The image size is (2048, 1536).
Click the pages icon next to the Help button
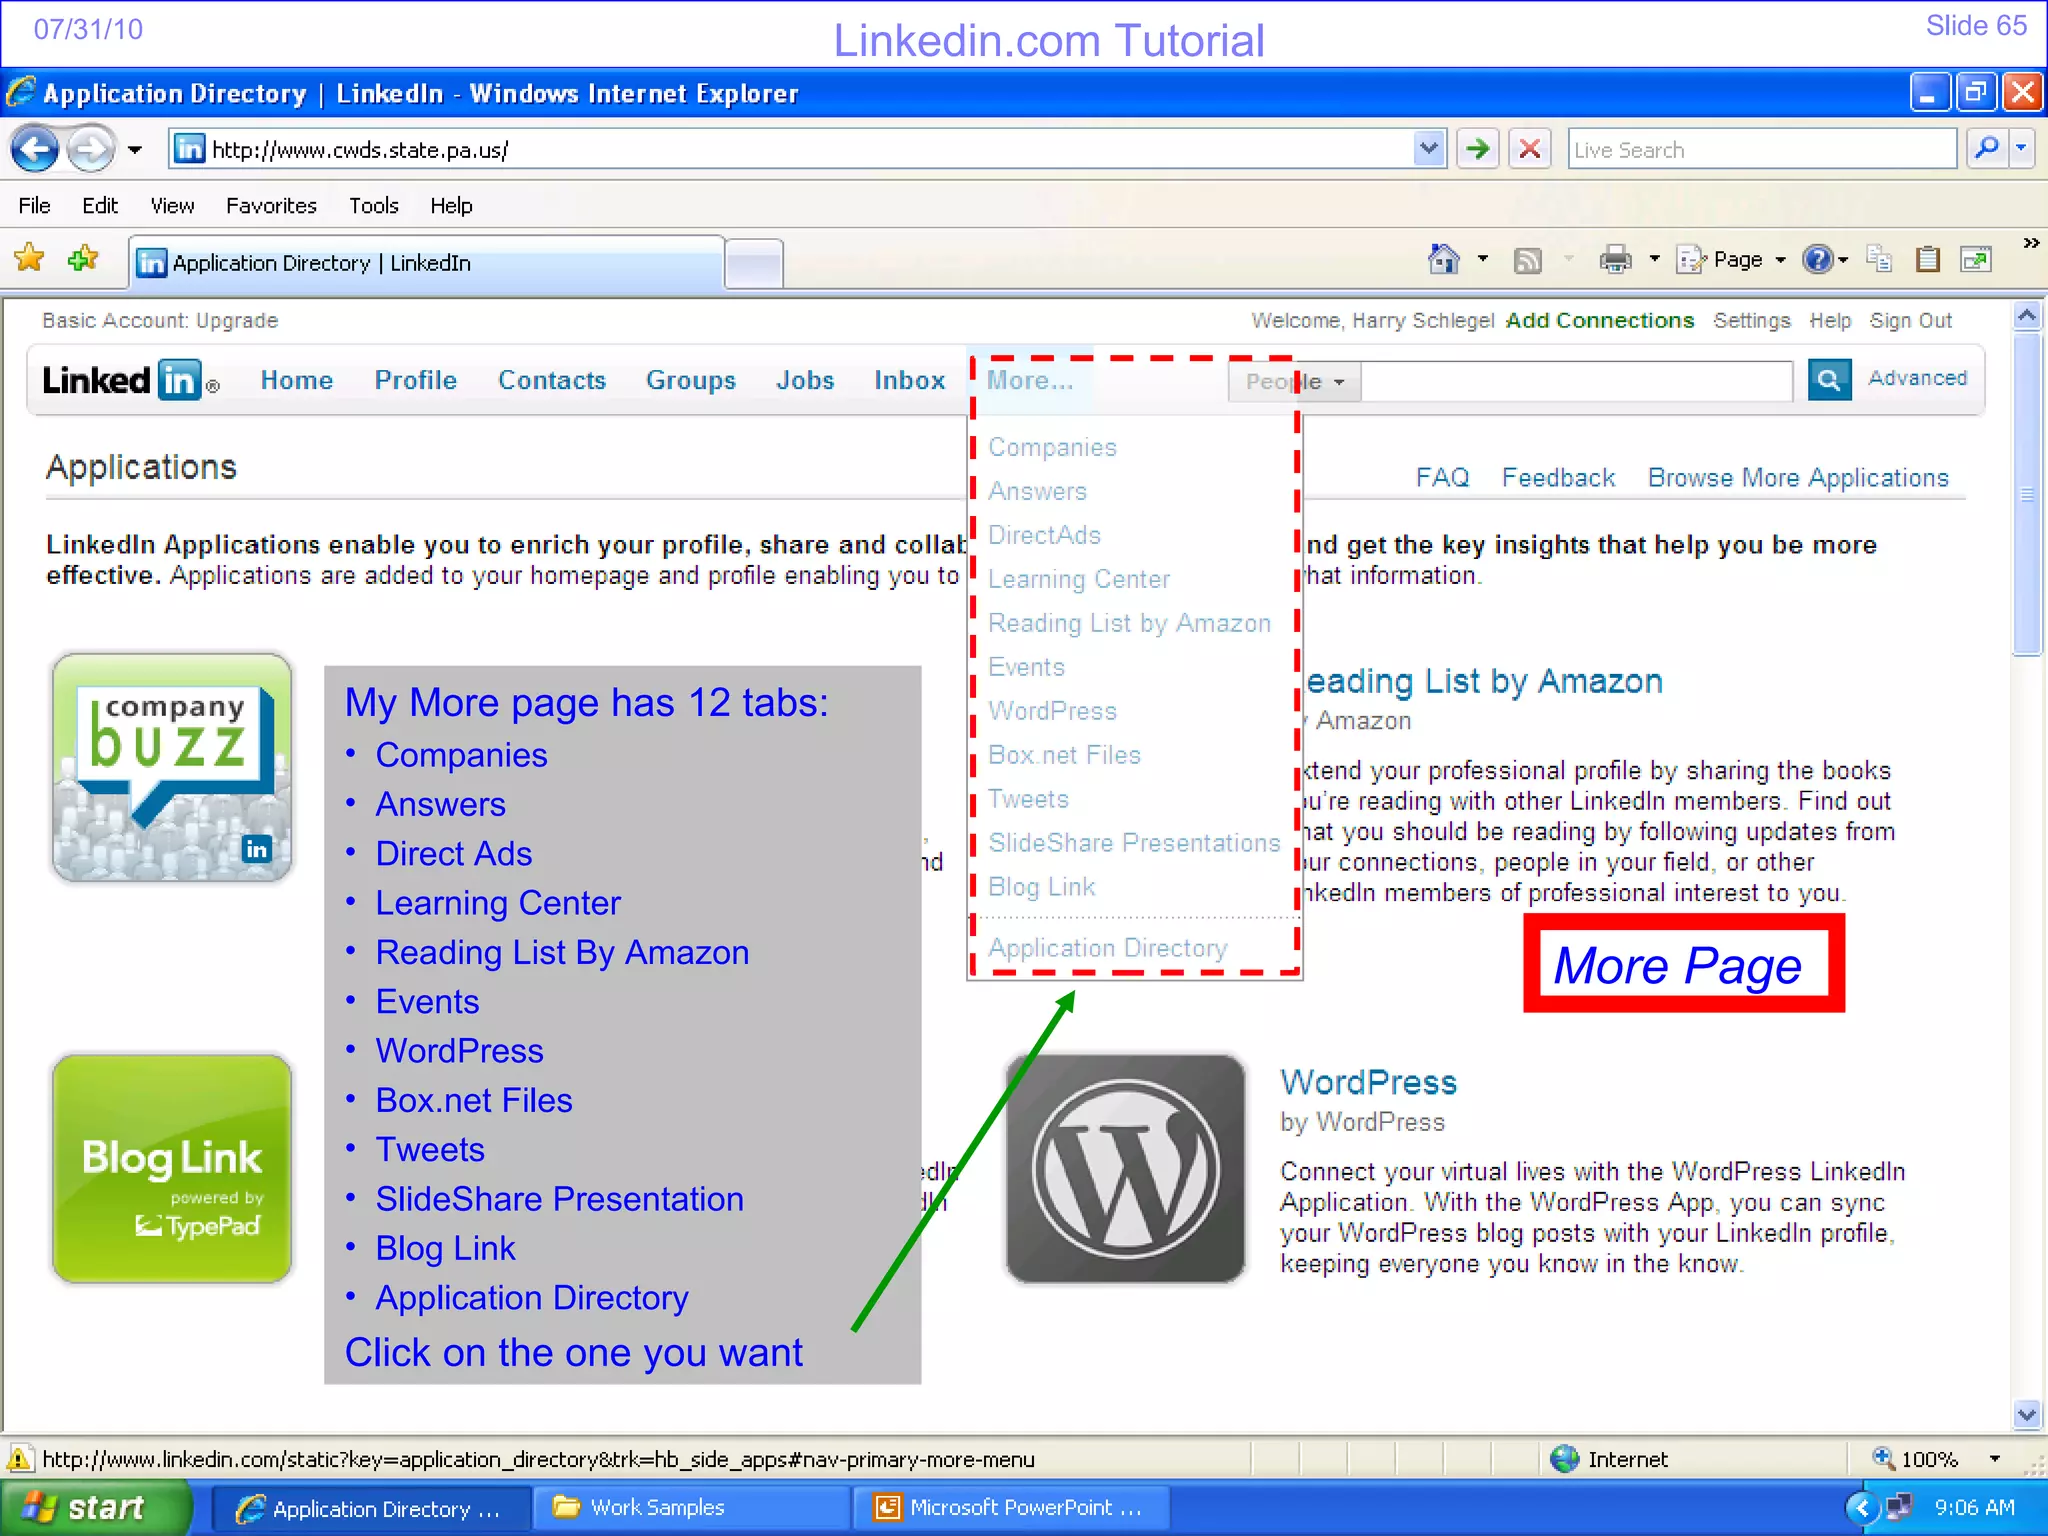point(1879,260)
